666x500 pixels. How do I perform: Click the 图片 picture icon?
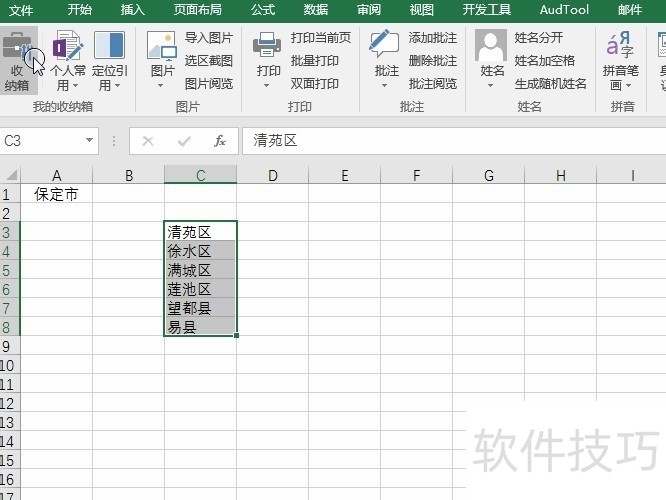(x=162, y=45)
